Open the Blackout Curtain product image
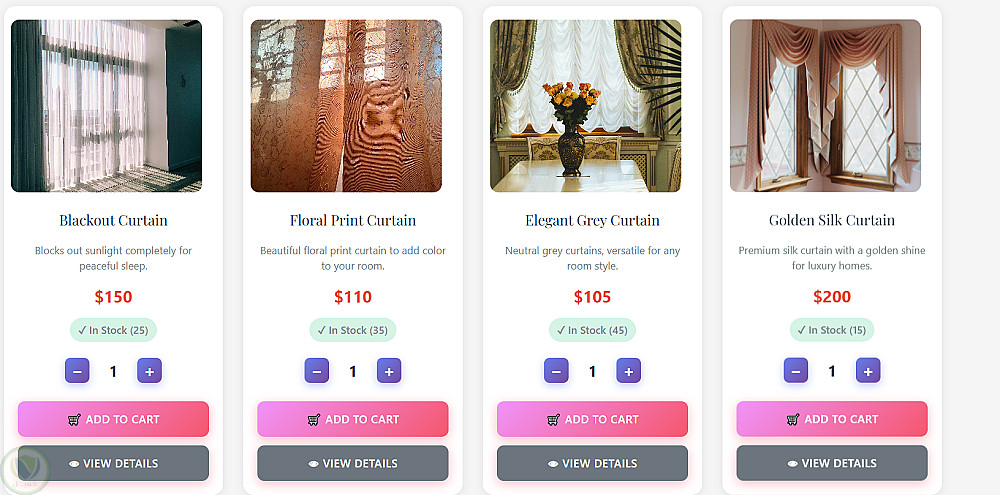The height and width of the screenshot is (495, 1000). [x=107, y=106]
